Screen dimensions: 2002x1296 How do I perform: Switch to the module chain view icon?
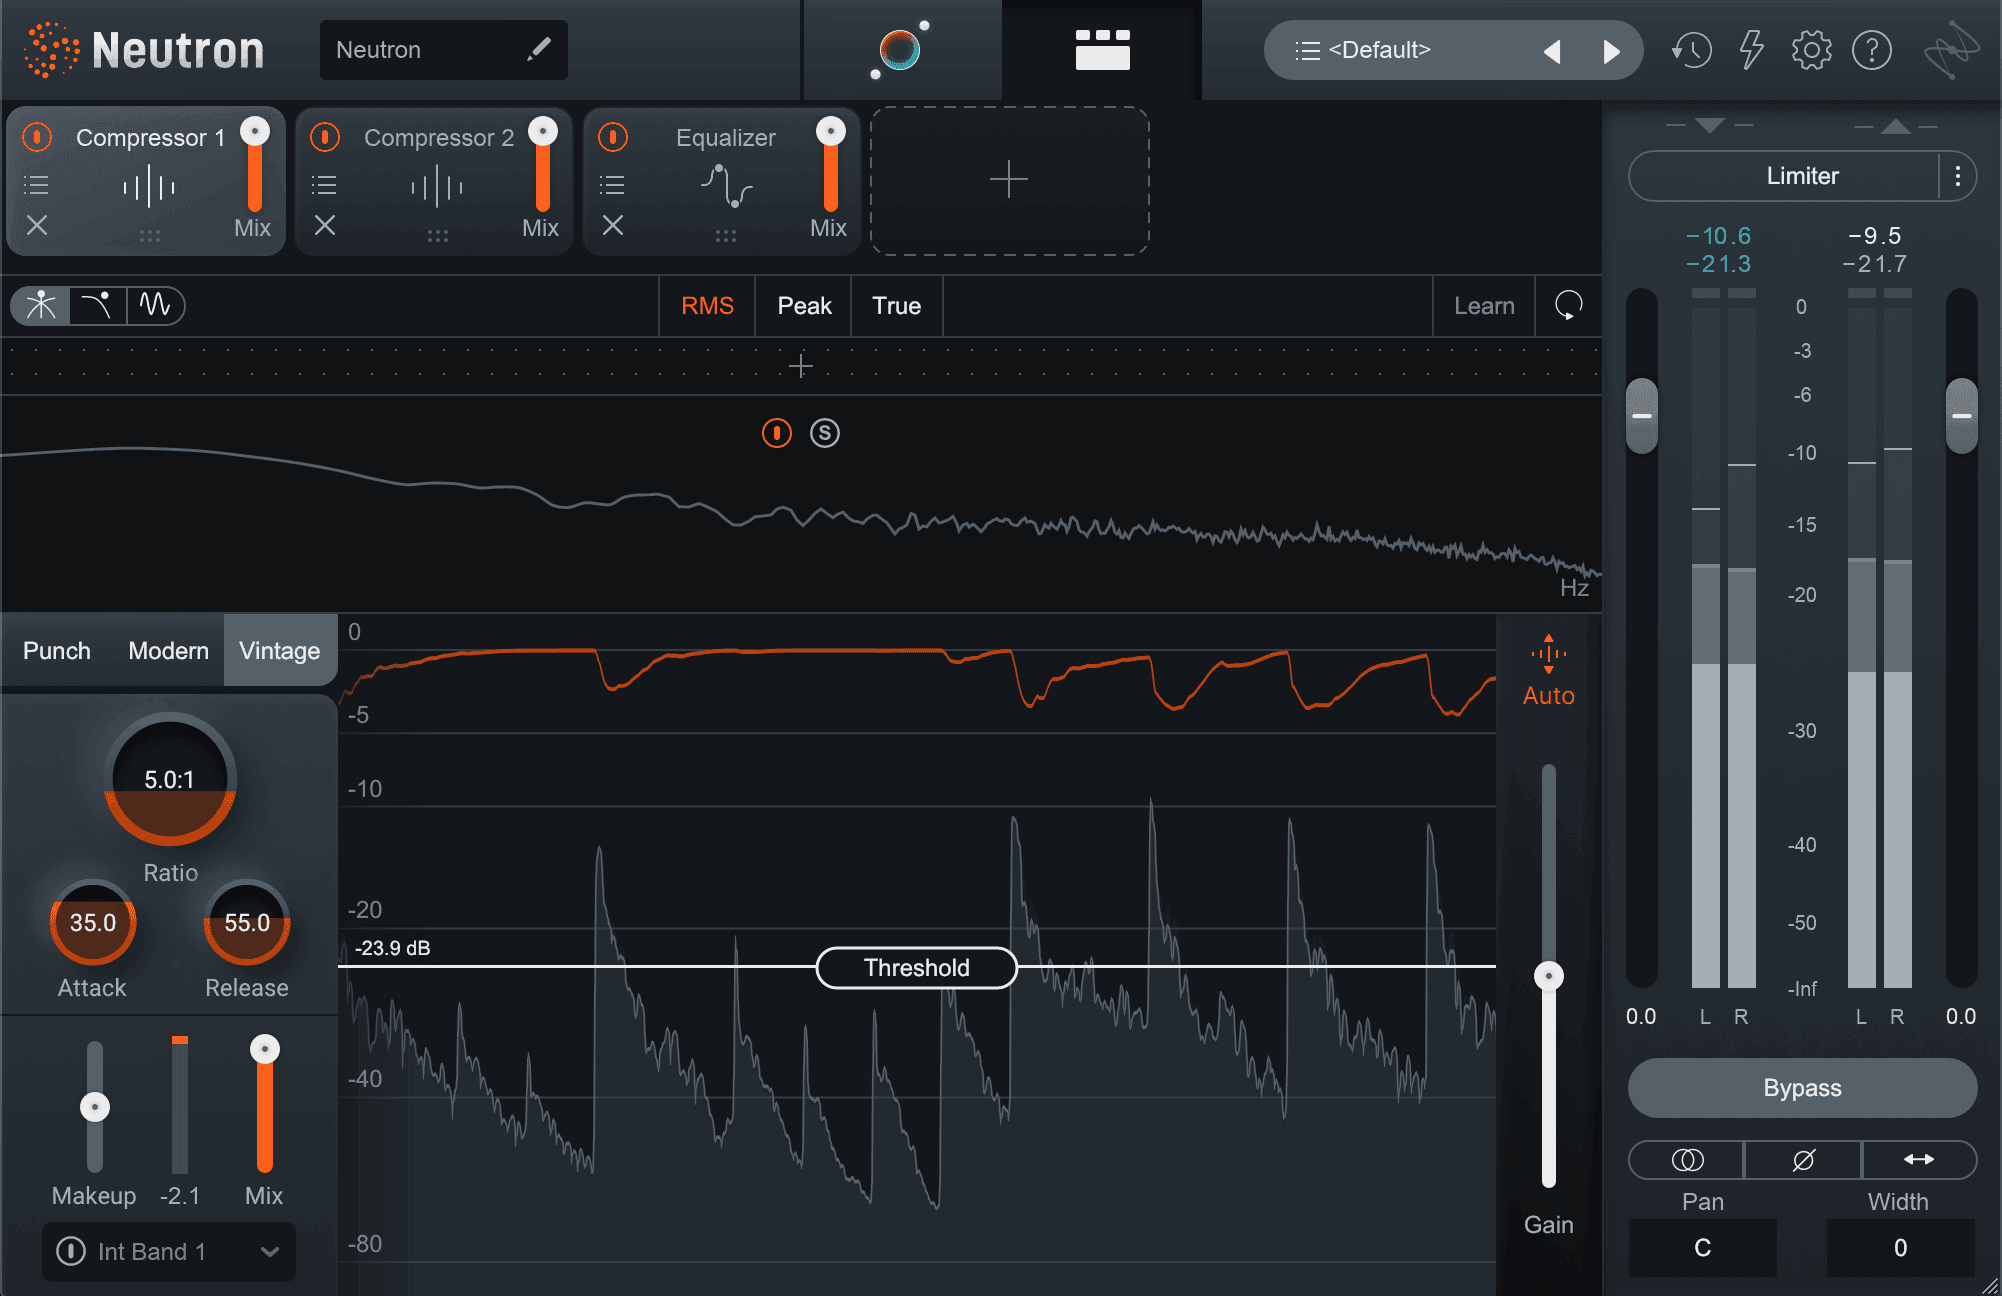1102,49
